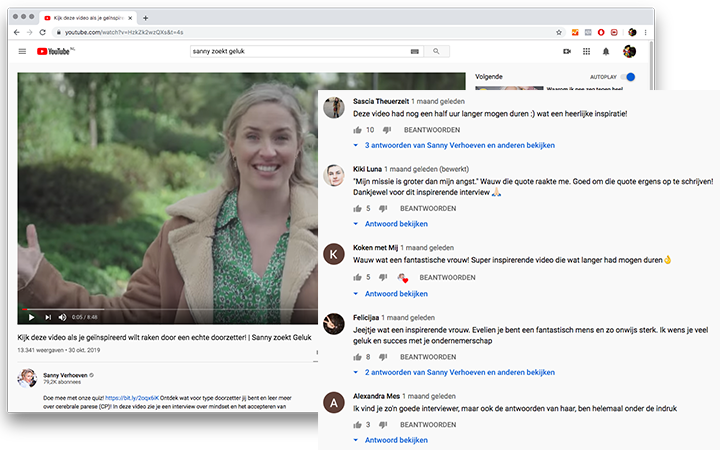Open the on-screen keyboard icon in search box
Image resolution: width=720 pixels, height=450 pixels.
tap(415, 51)
